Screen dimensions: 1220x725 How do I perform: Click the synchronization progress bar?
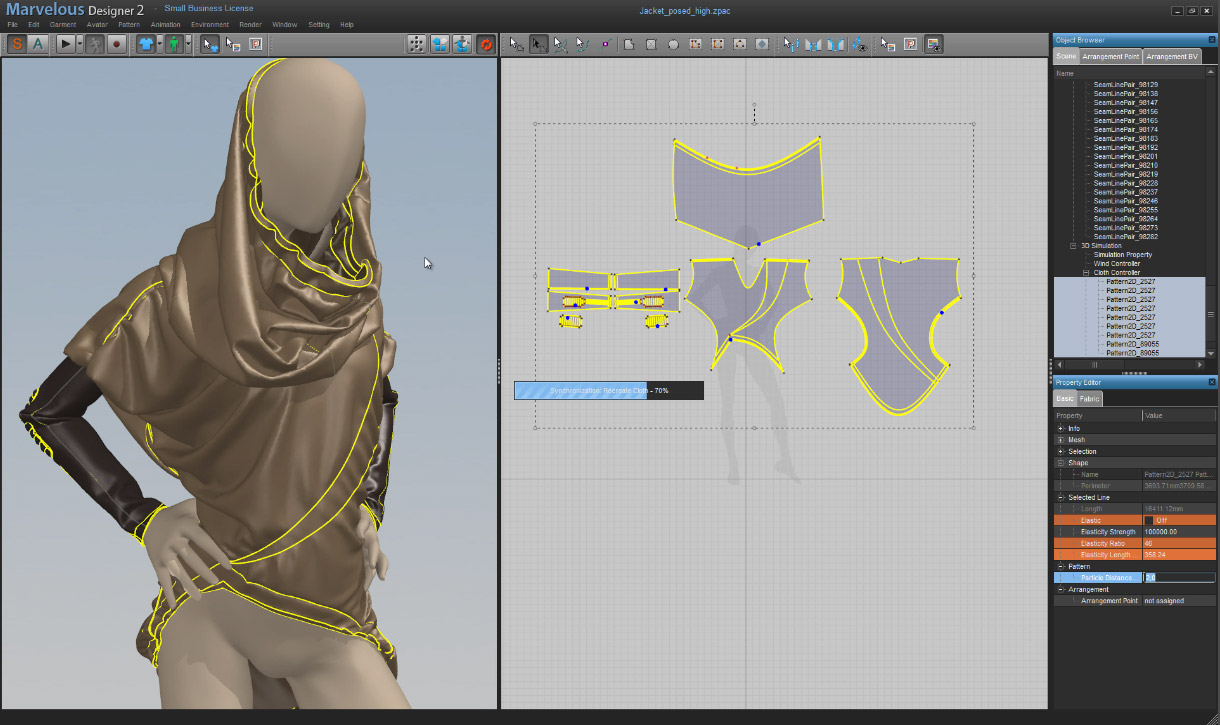pos(609,390)
